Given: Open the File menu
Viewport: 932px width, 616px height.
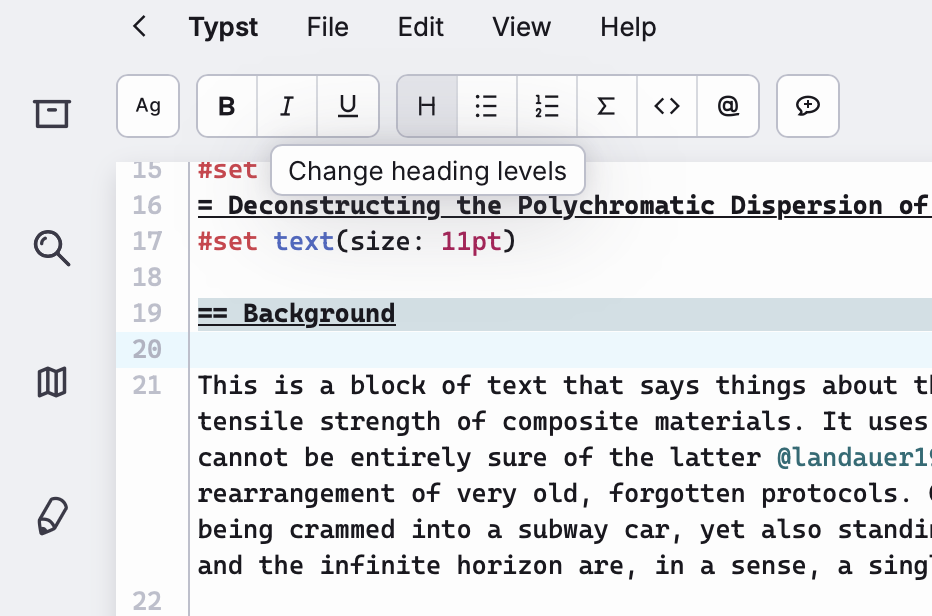Looking at the screenshot, I should pos(328,27).
